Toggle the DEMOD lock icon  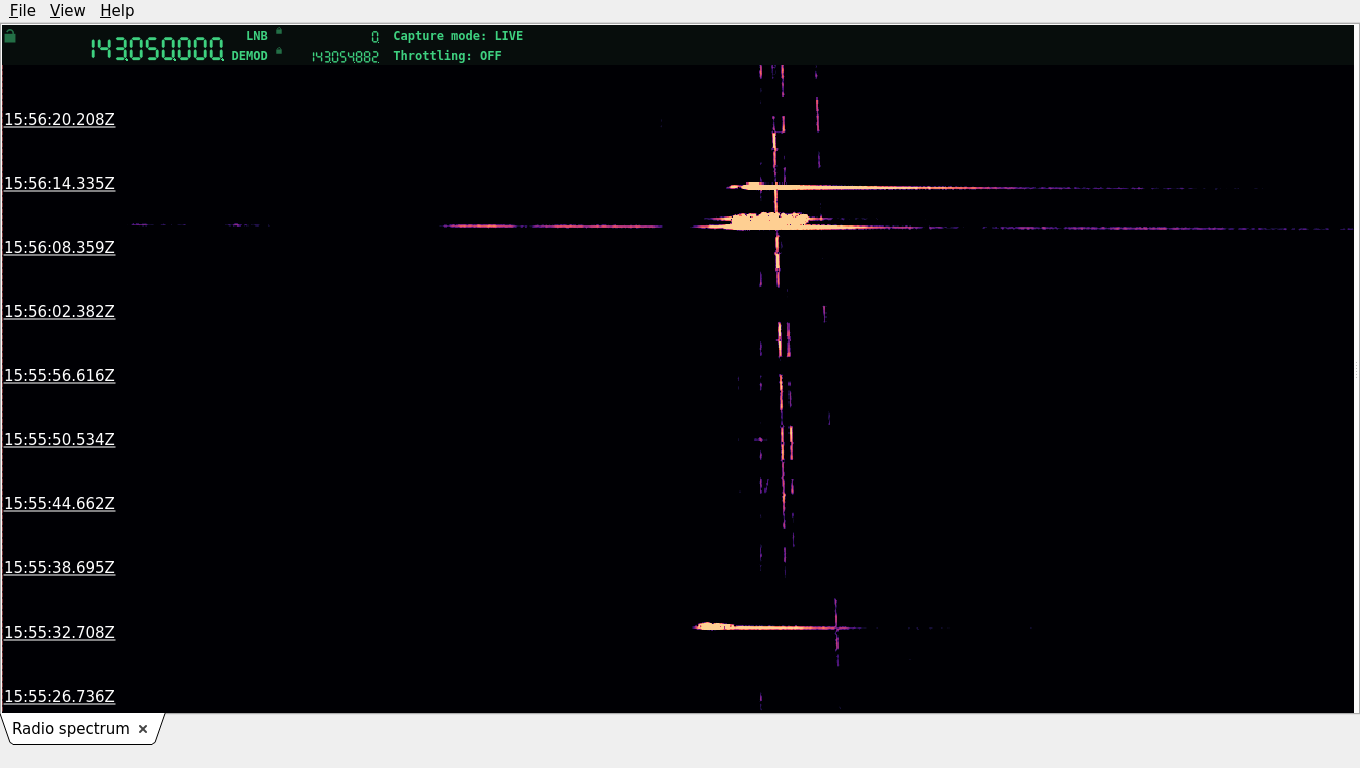pyautogui.click(x=279, y=51)
